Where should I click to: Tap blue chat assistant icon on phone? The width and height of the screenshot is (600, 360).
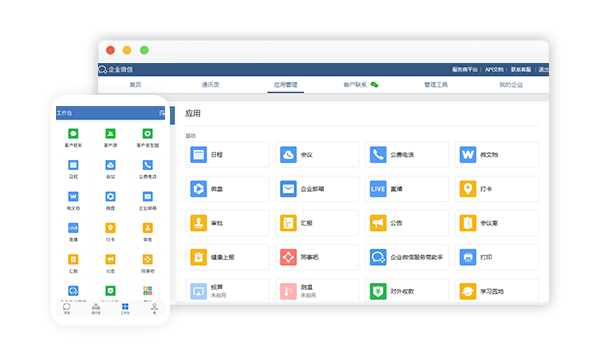pyautogui.click(x=73, y=291)
